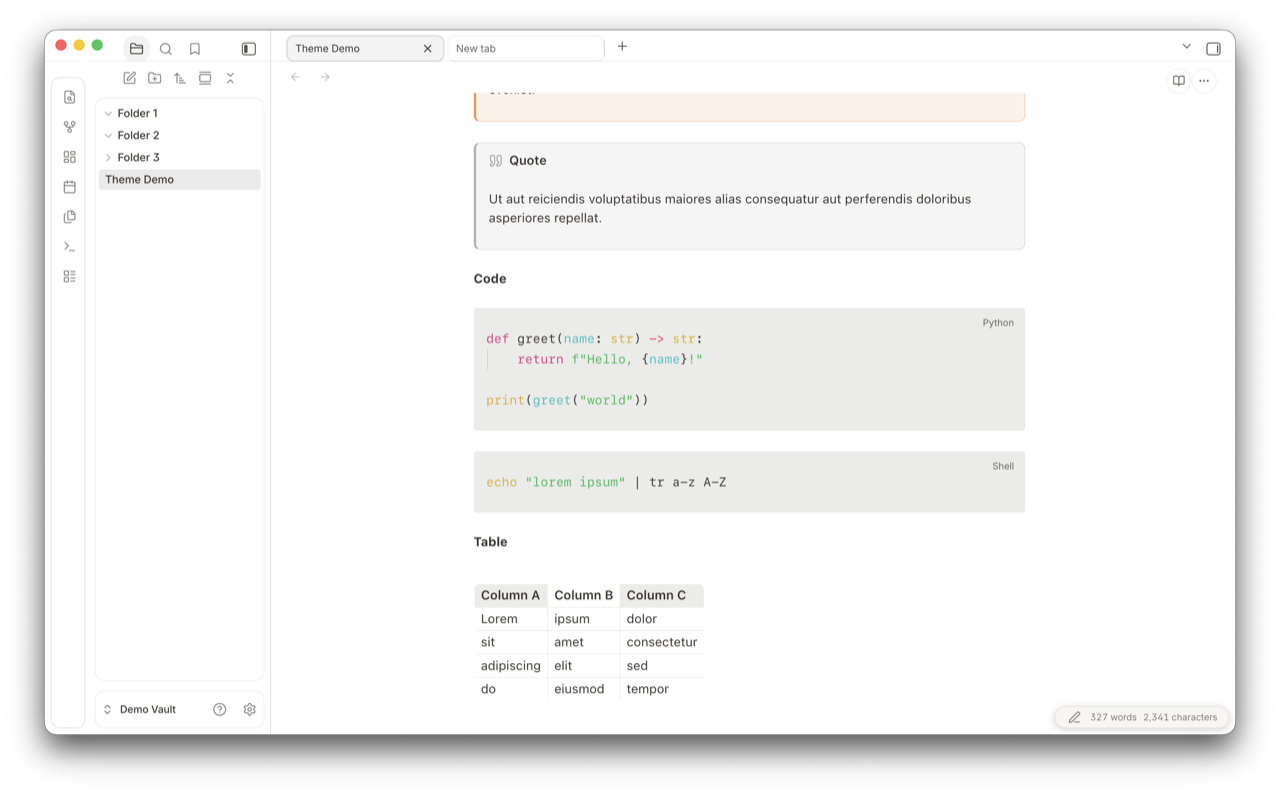
Task: Click the 'Lorem' table cell
Action: pos(510,618)
